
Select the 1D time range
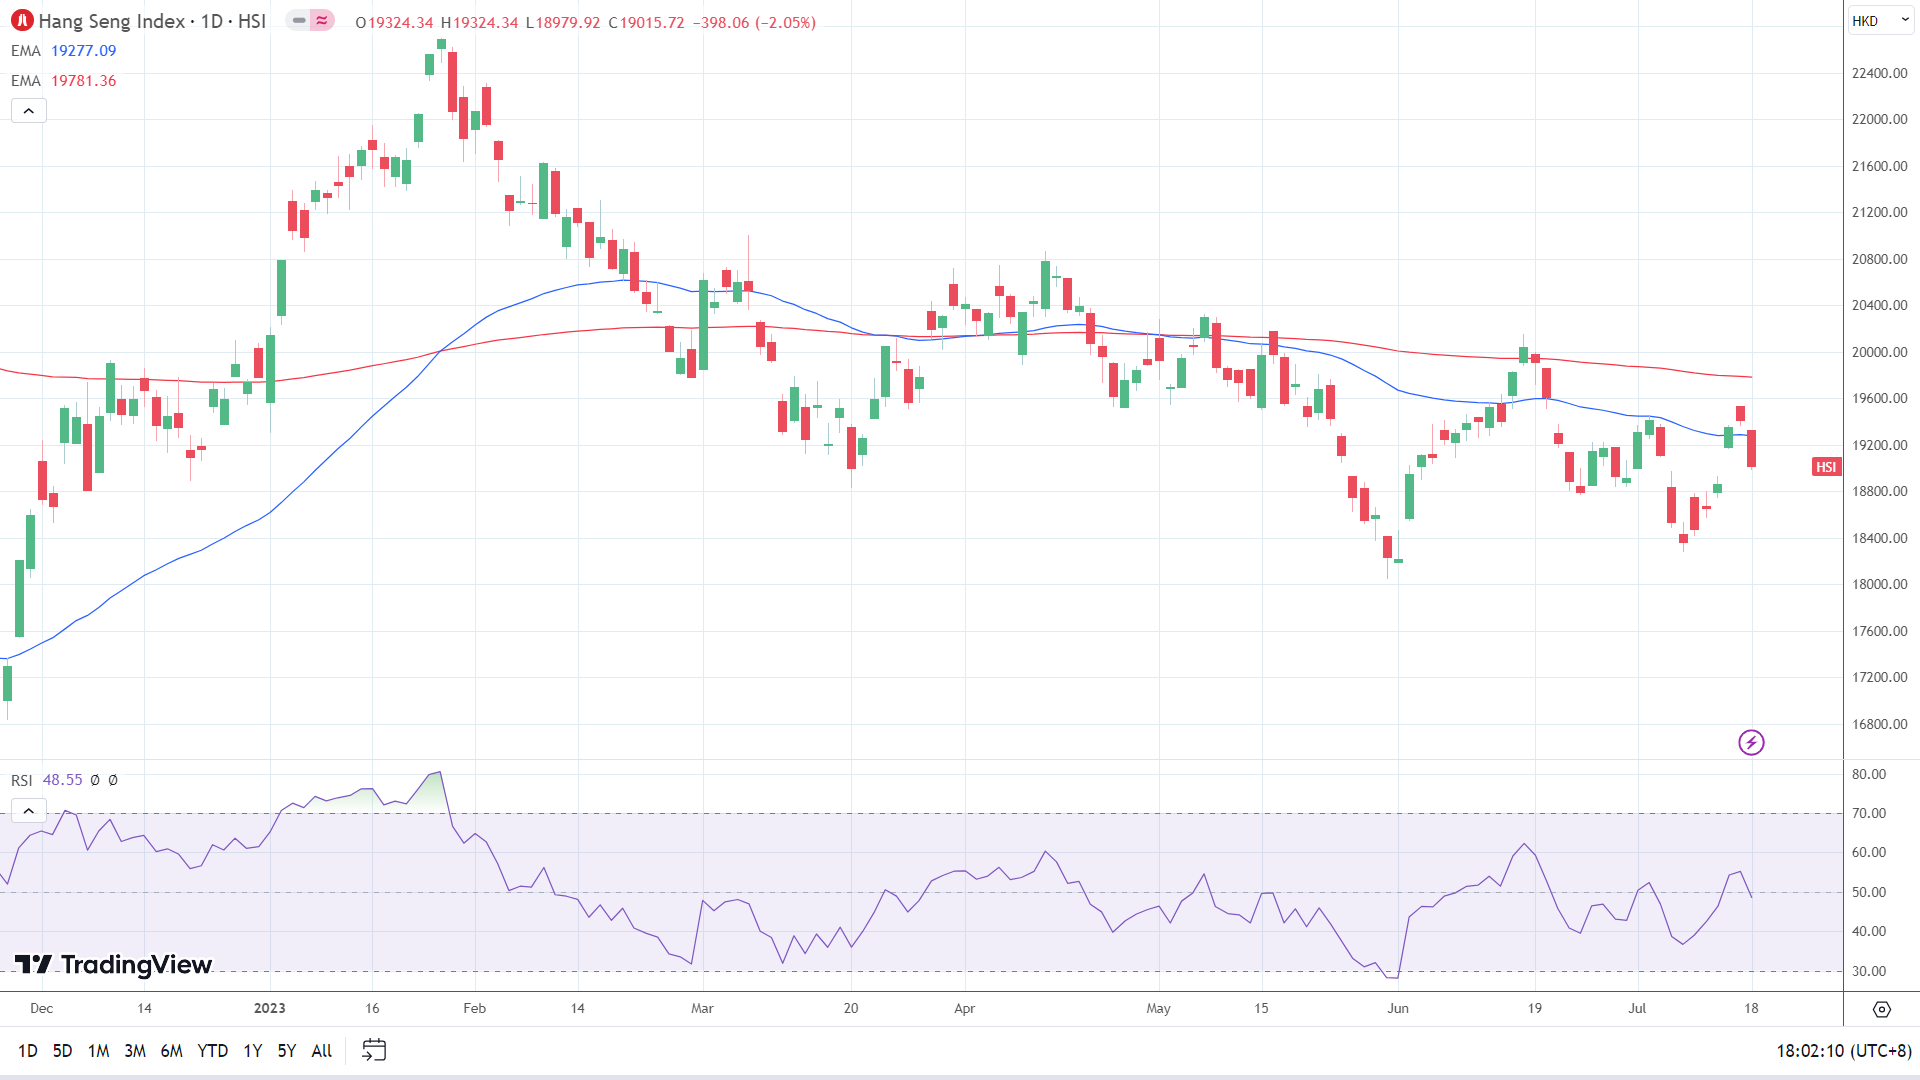coord(28,1051)
